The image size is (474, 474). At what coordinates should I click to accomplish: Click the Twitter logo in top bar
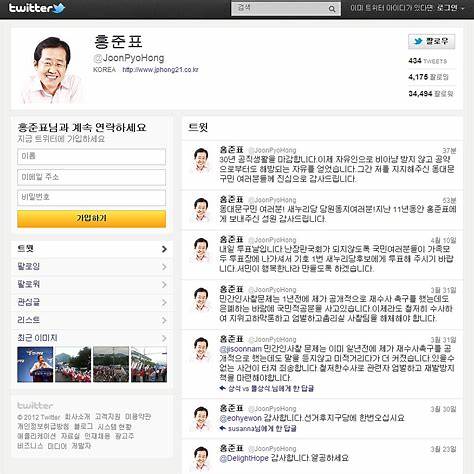(x=37, y=8)
